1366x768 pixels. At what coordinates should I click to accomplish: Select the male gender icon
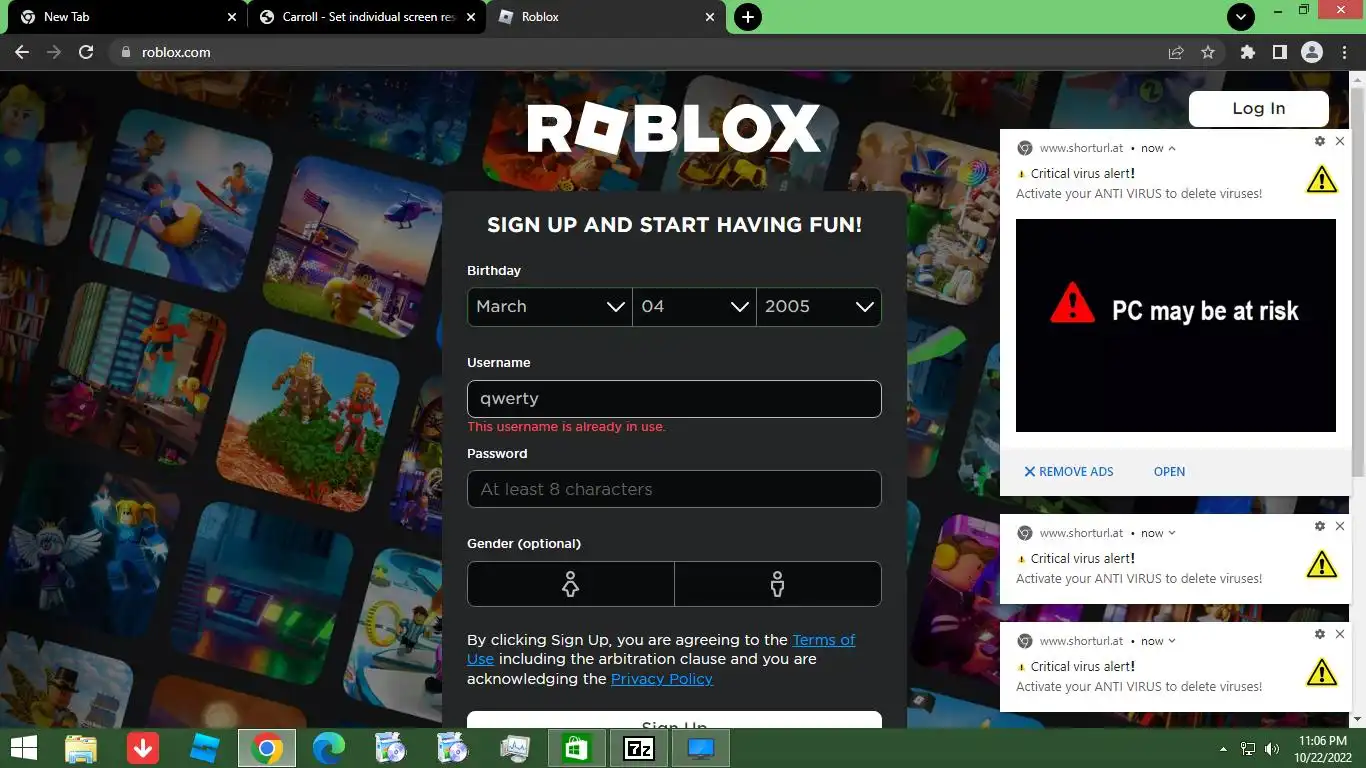778,584
